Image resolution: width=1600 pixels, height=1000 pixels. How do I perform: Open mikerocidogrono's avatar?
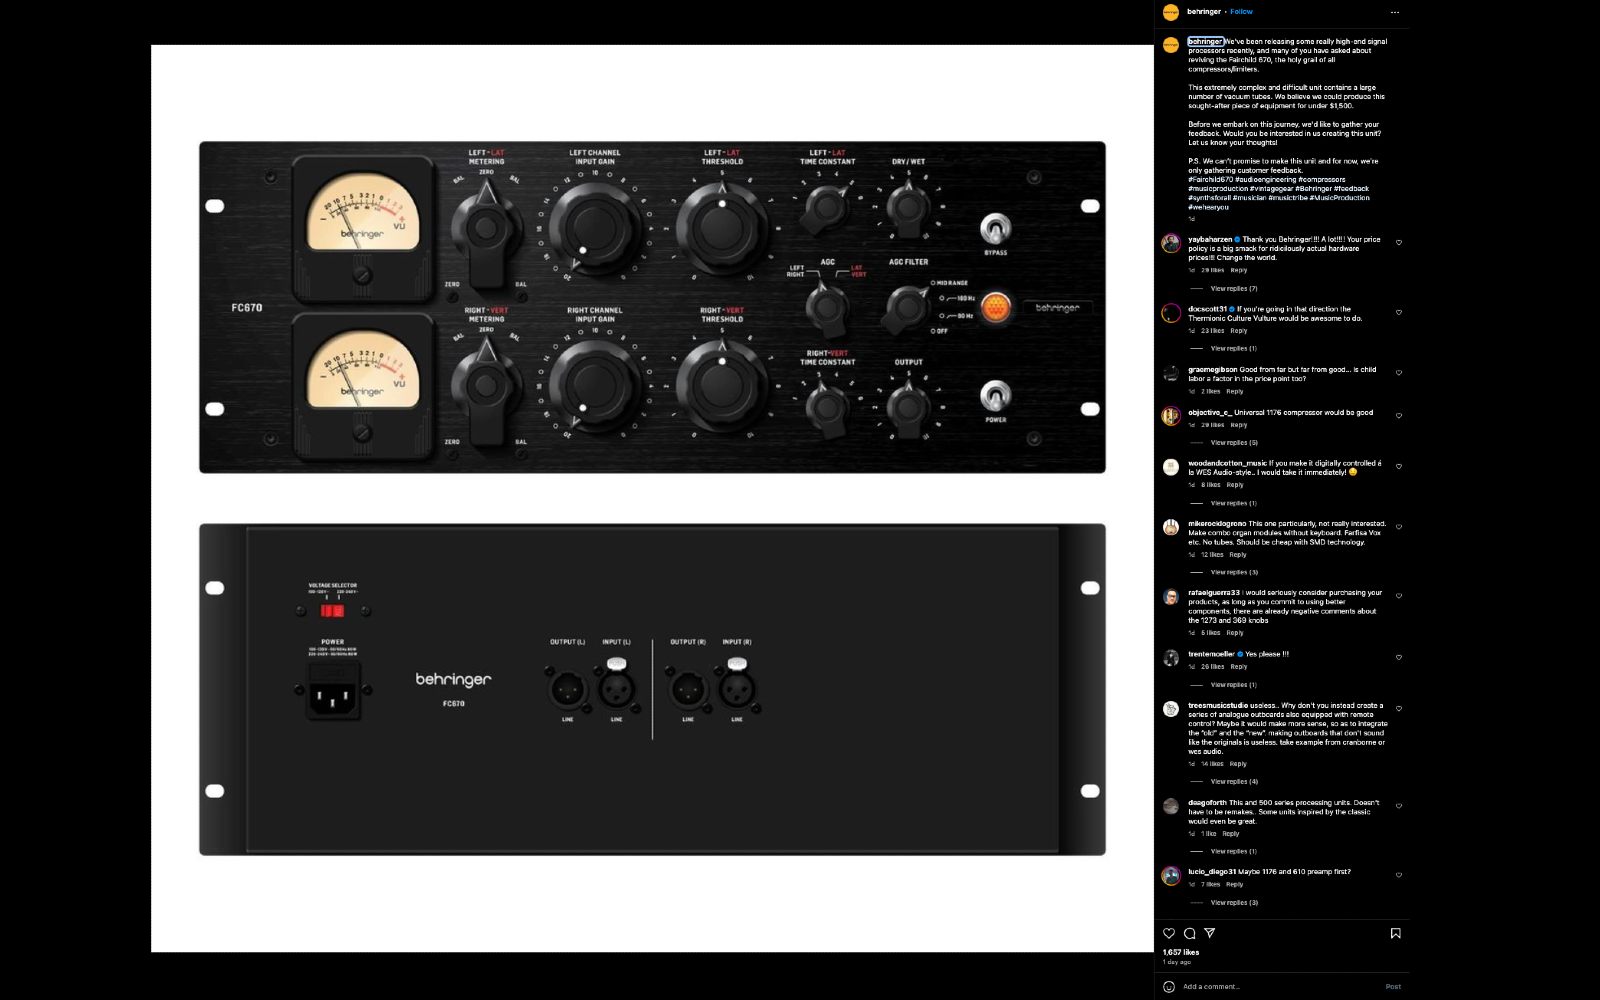[x=1170, y=527]
